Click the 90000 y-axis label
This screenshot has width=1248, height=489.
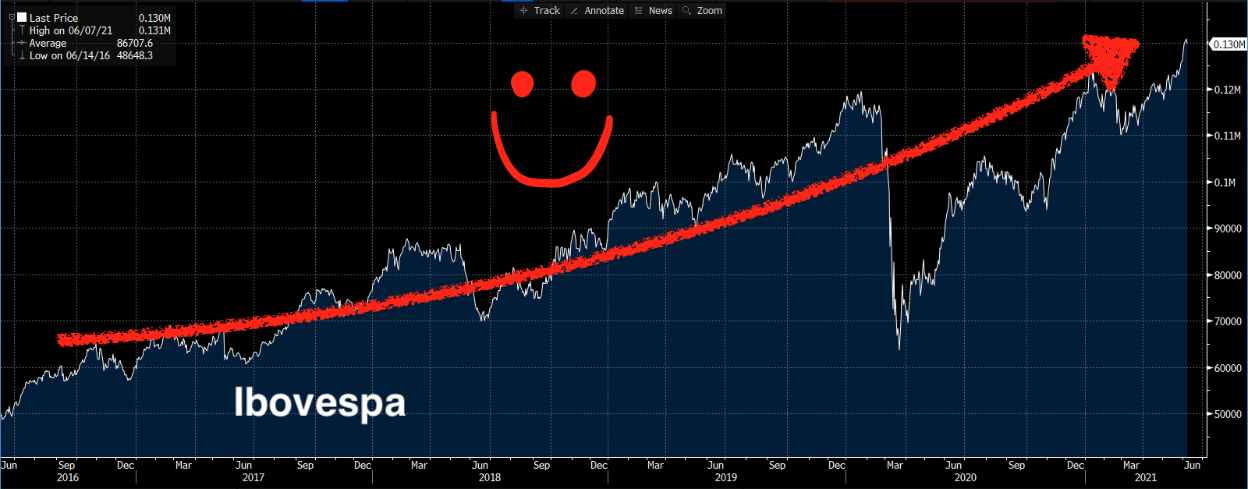1226,228
